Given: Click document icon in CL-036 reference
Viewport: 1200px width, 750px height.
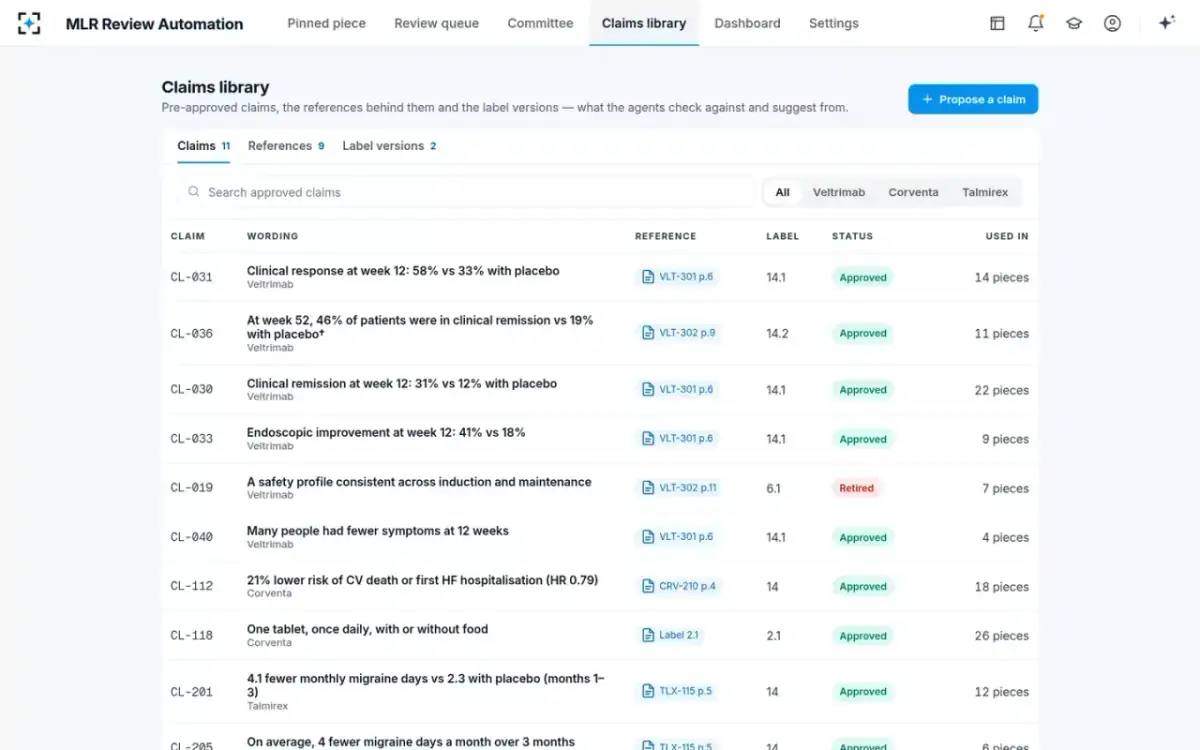Looking at the screenshot, I should pos(648,333).
